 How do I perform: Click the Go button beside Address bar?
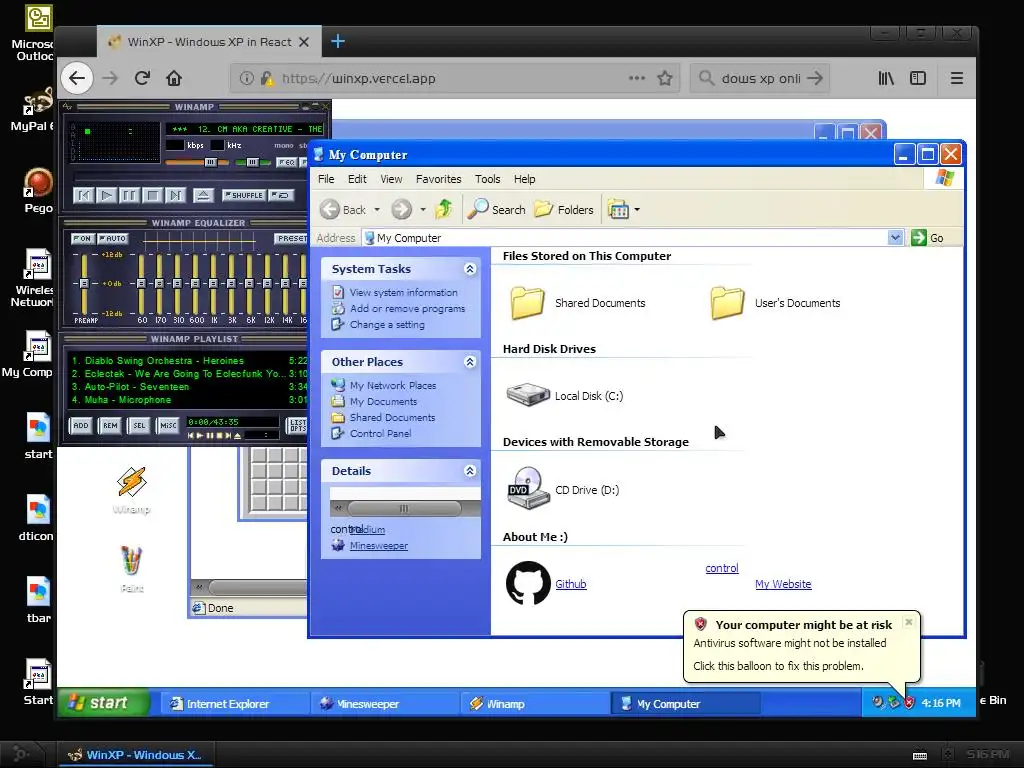[927, 238]
